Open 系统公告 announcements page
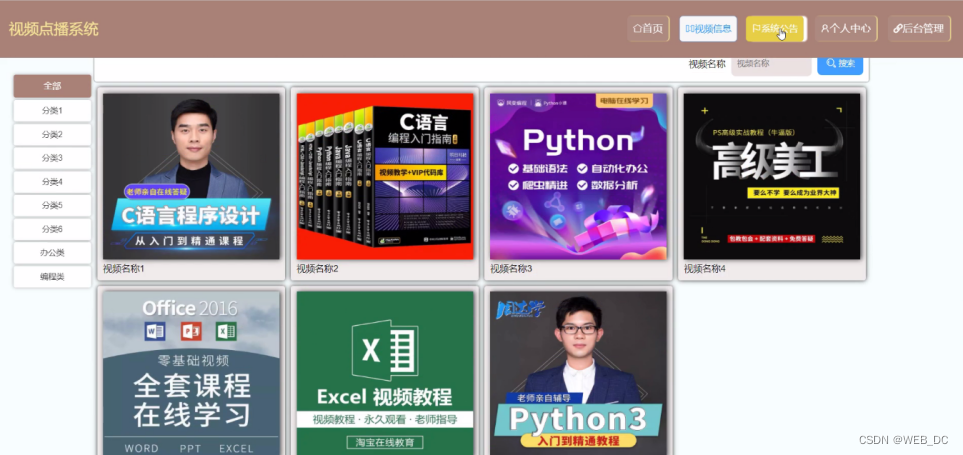Image resolution: width=963 pixels, height=455 pixels. pos(776,29)
